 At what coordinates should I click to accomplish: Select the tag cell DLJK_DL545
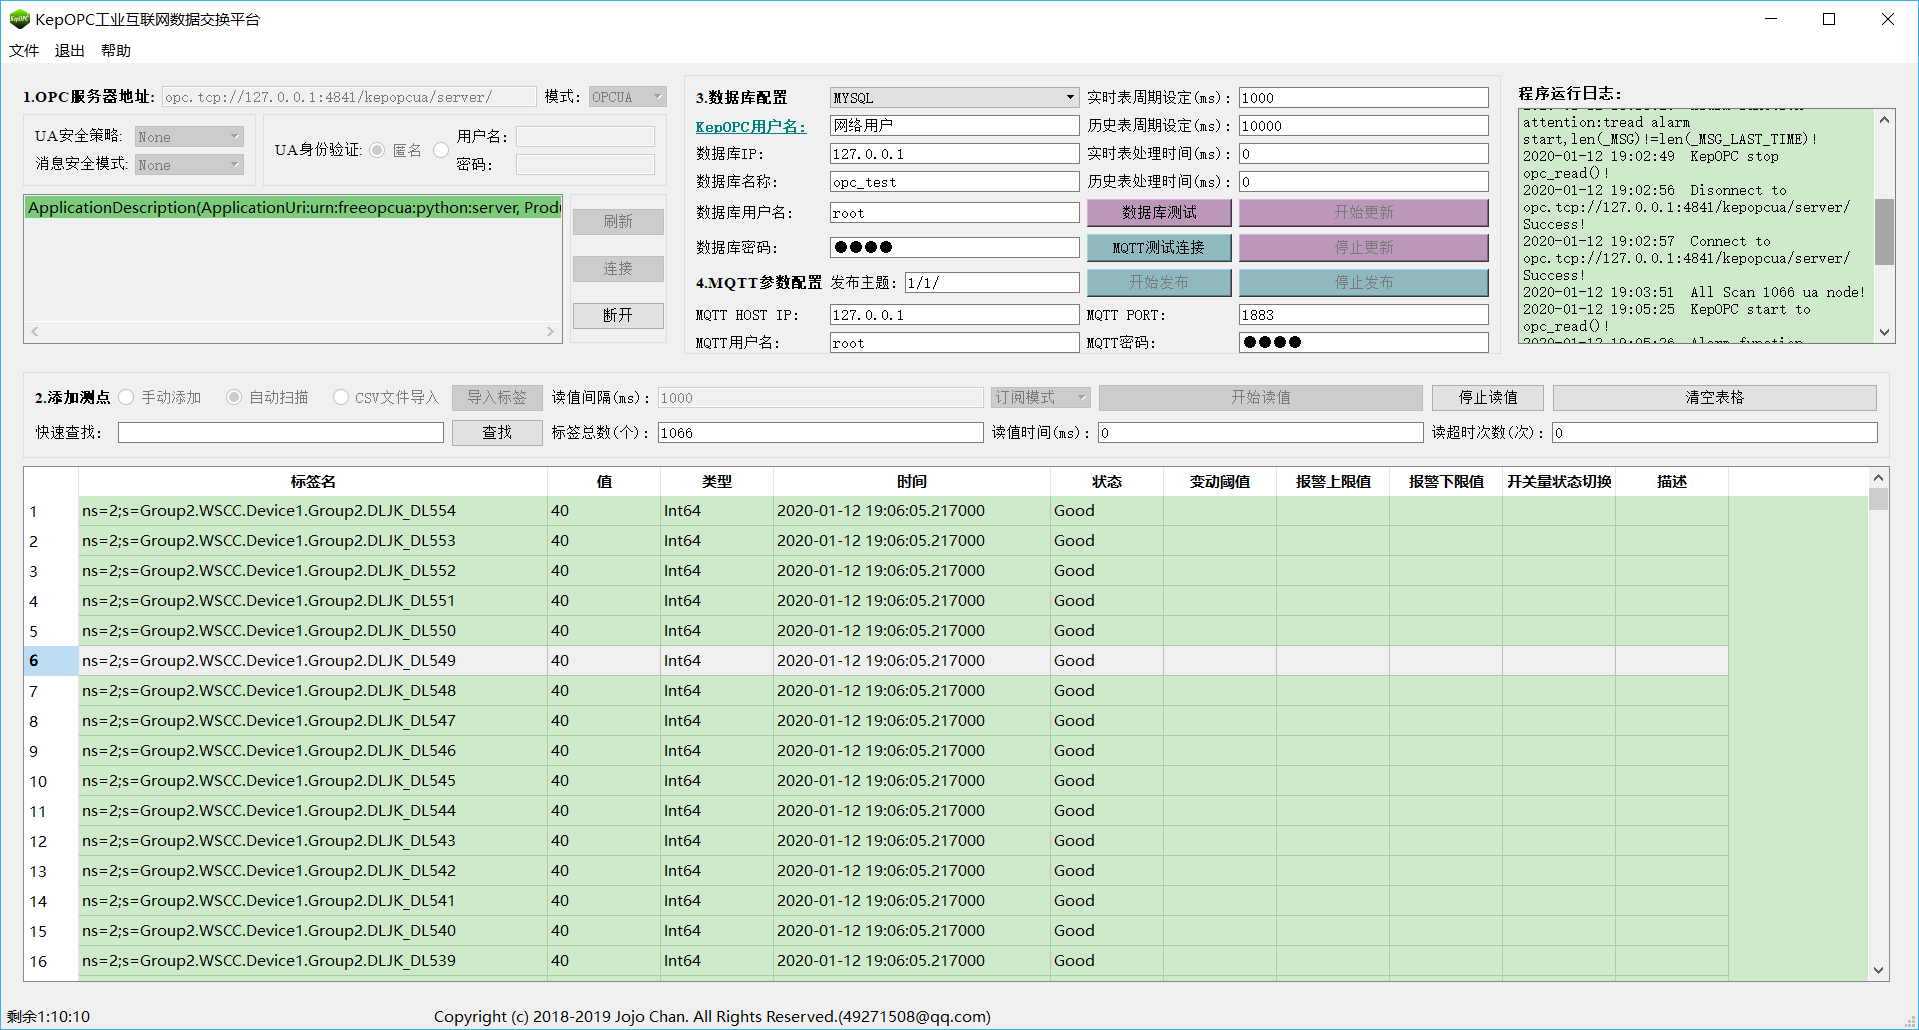(313, 781)
